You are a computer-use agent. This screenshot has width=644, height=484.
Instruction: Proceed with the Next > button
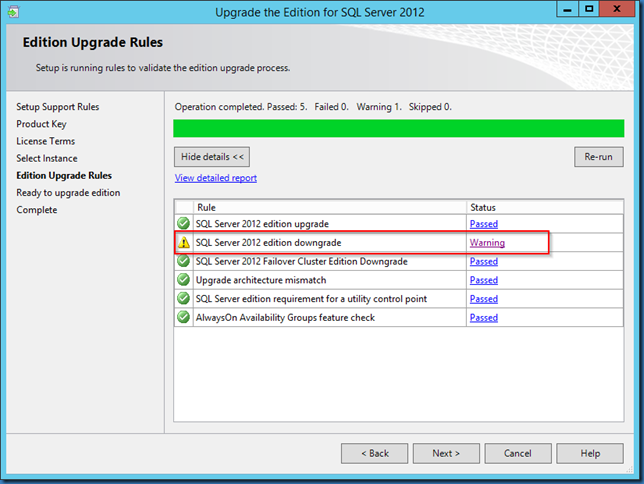446,453
